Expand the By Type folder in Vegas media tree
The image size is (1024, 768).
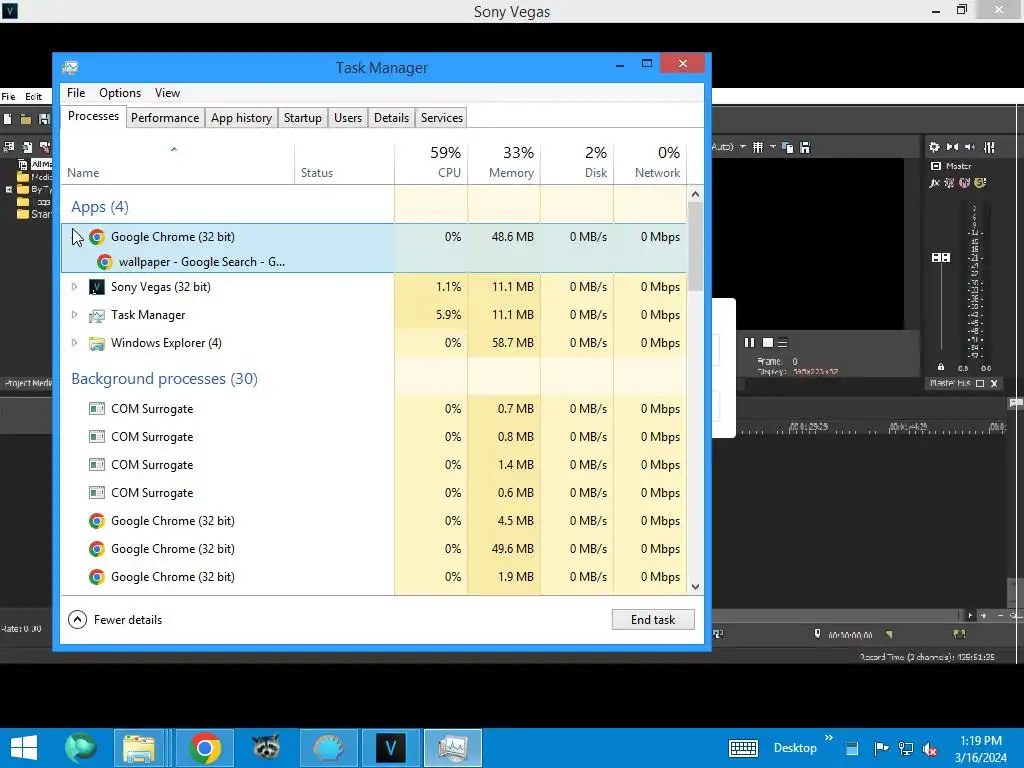point(8,189)
